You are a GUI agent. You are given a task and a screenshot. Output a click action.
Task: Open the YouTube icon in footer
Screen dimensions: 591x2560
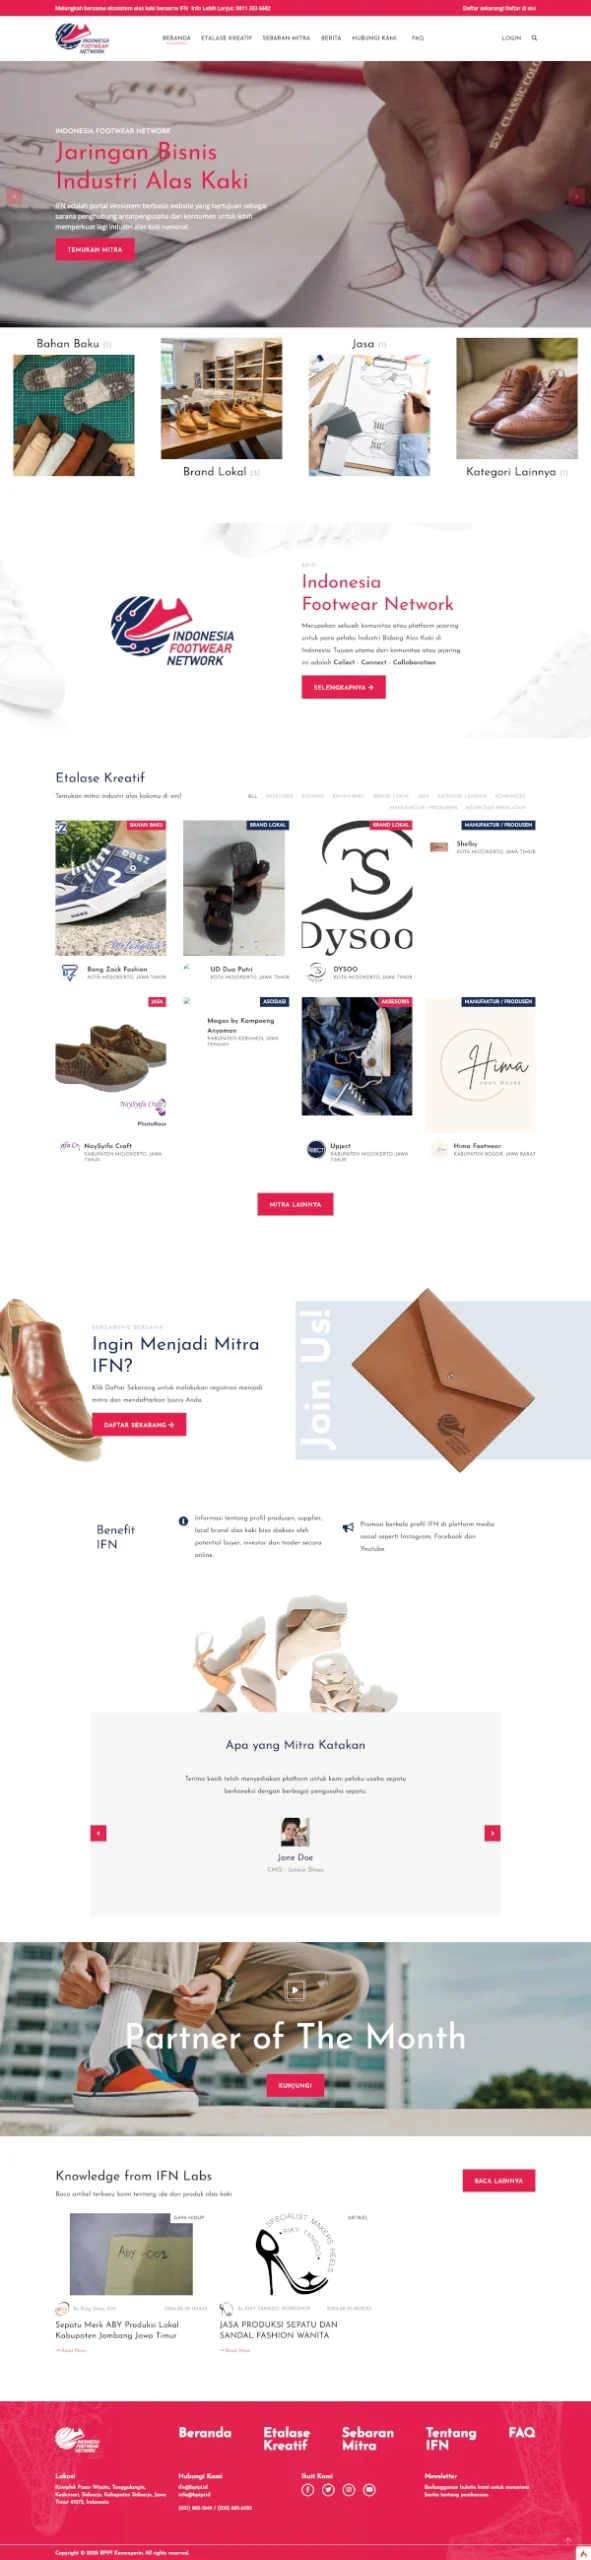click(369, 2489)
